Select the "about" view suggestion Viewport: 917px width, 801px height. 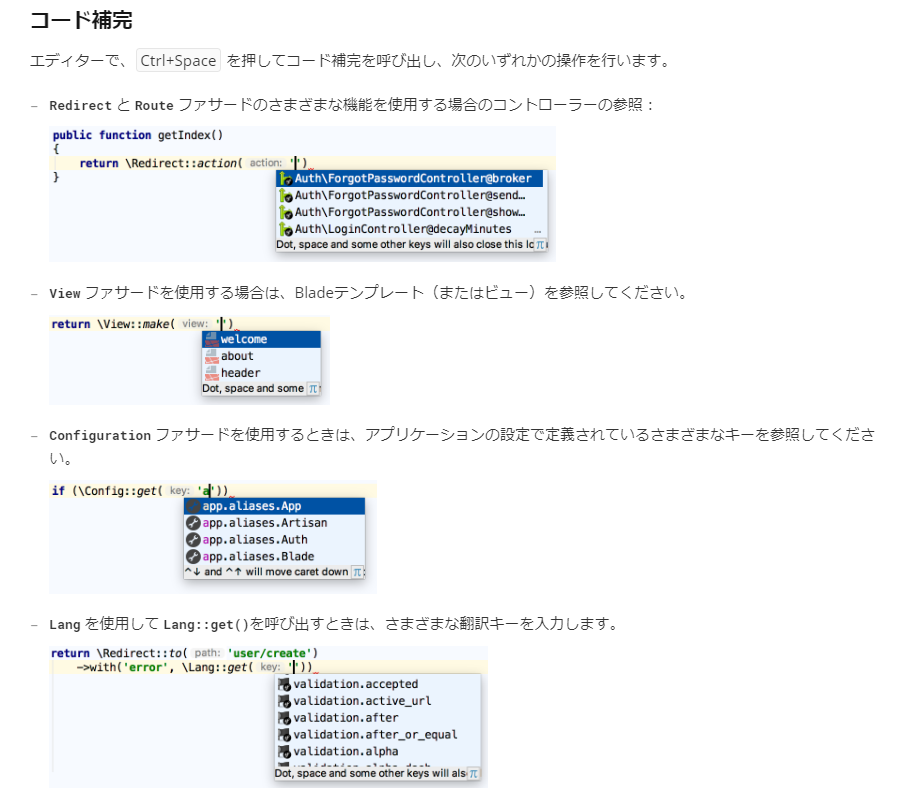[237, 356]
